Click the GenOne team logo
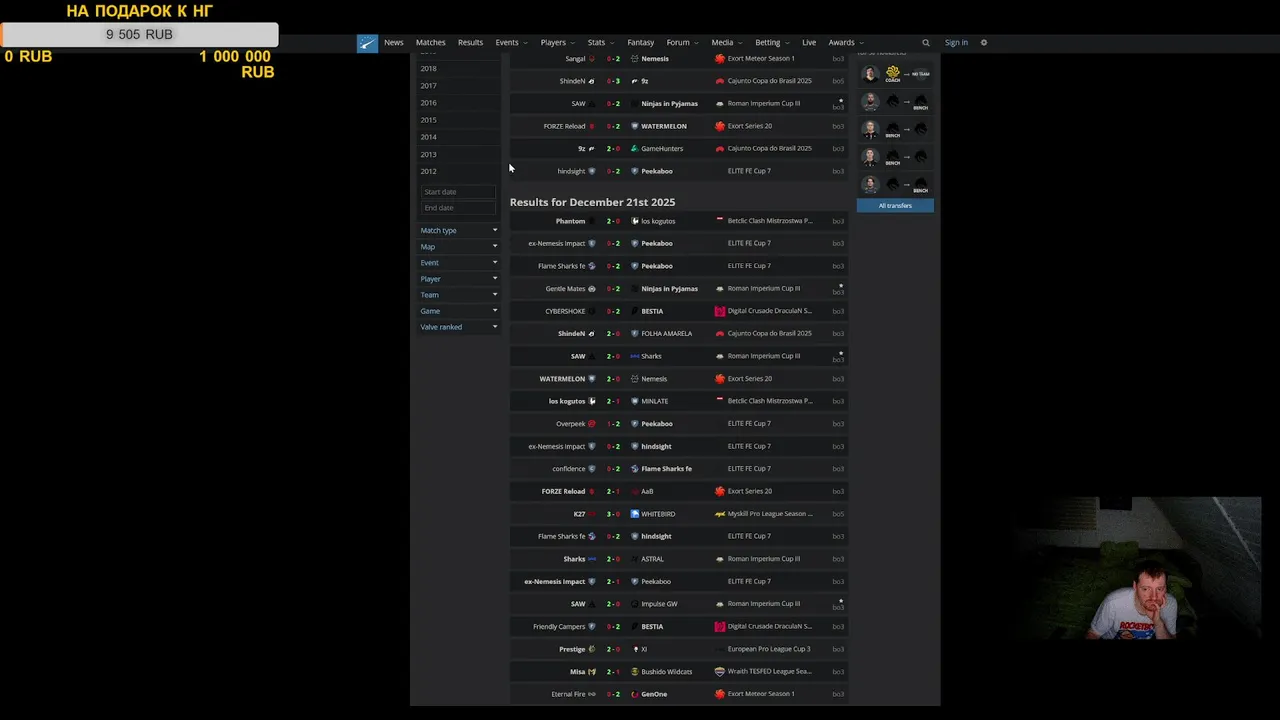The image size is (1280, 720). coord(635,694)
